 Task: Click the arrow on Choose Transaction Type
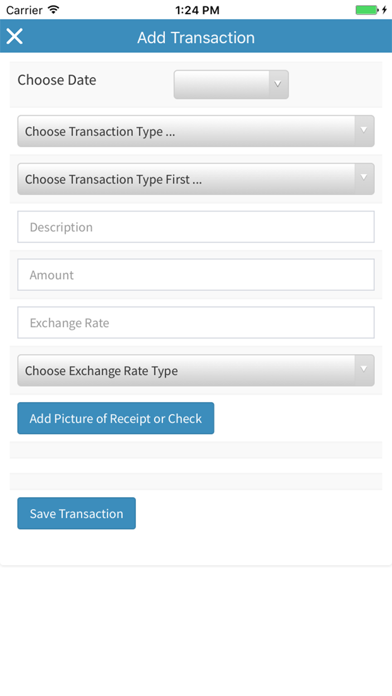tap(364, 130)
